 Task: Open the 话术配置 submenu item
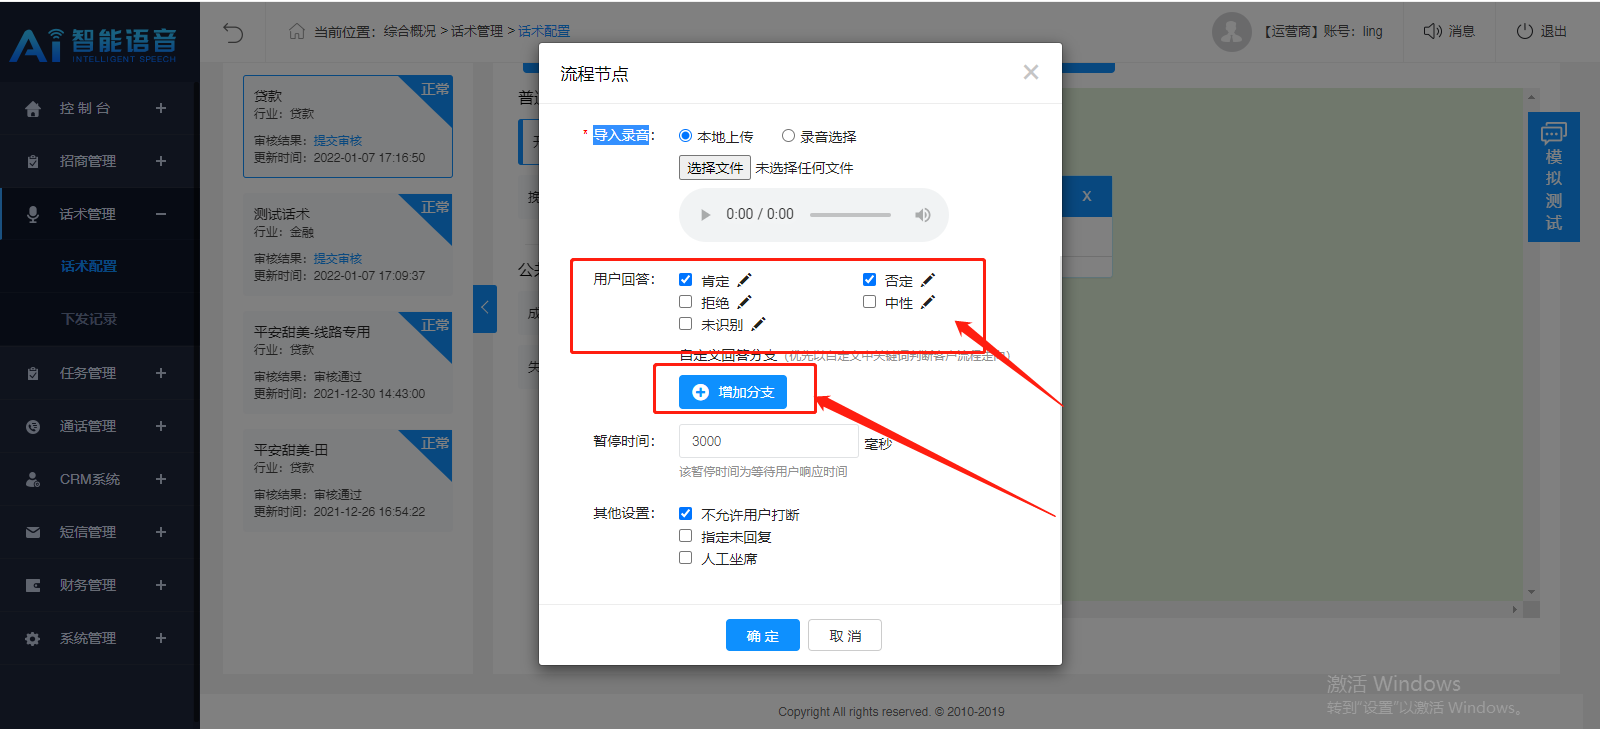(89, 266)
